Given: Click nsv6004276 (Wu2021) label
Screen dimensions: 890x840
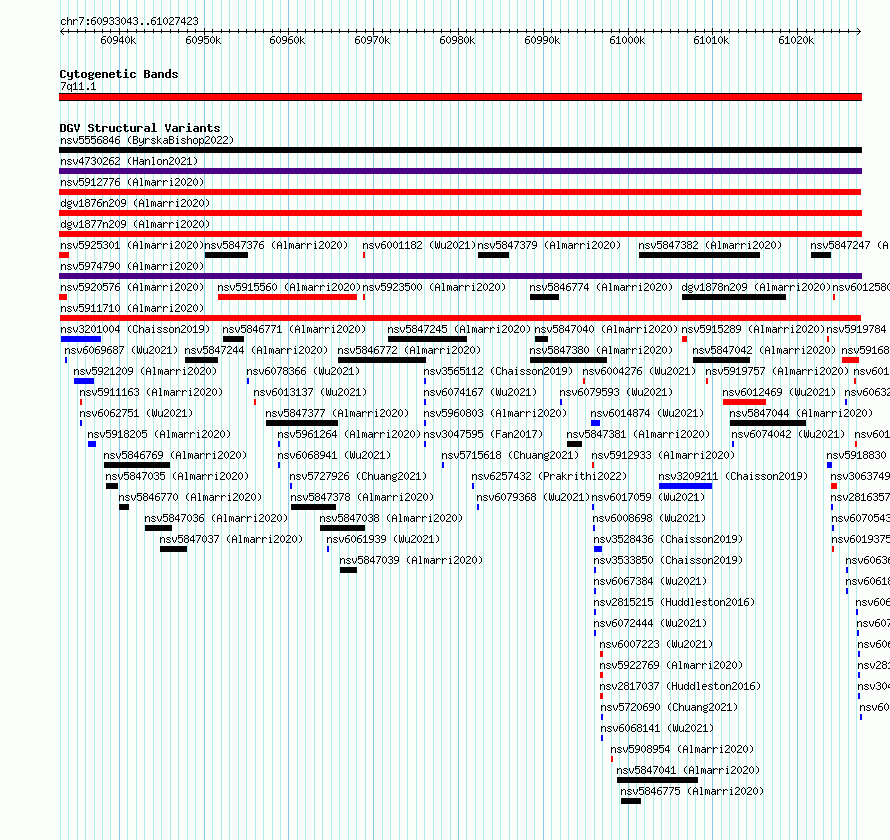Looking at the screenshot, I should point(639,371).
